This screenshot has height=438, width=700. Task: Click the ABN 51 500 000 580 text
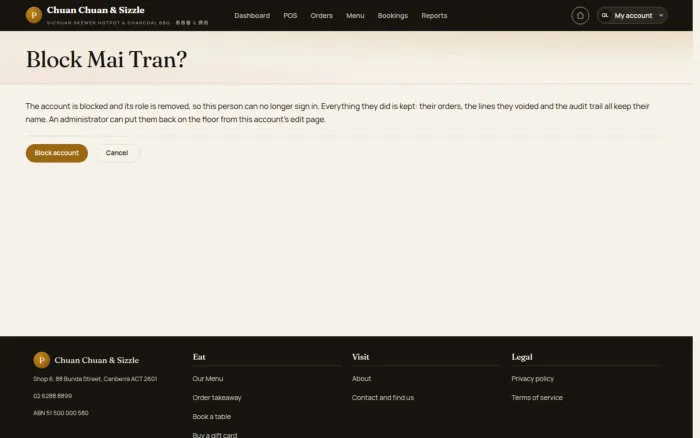click(61, 413)
